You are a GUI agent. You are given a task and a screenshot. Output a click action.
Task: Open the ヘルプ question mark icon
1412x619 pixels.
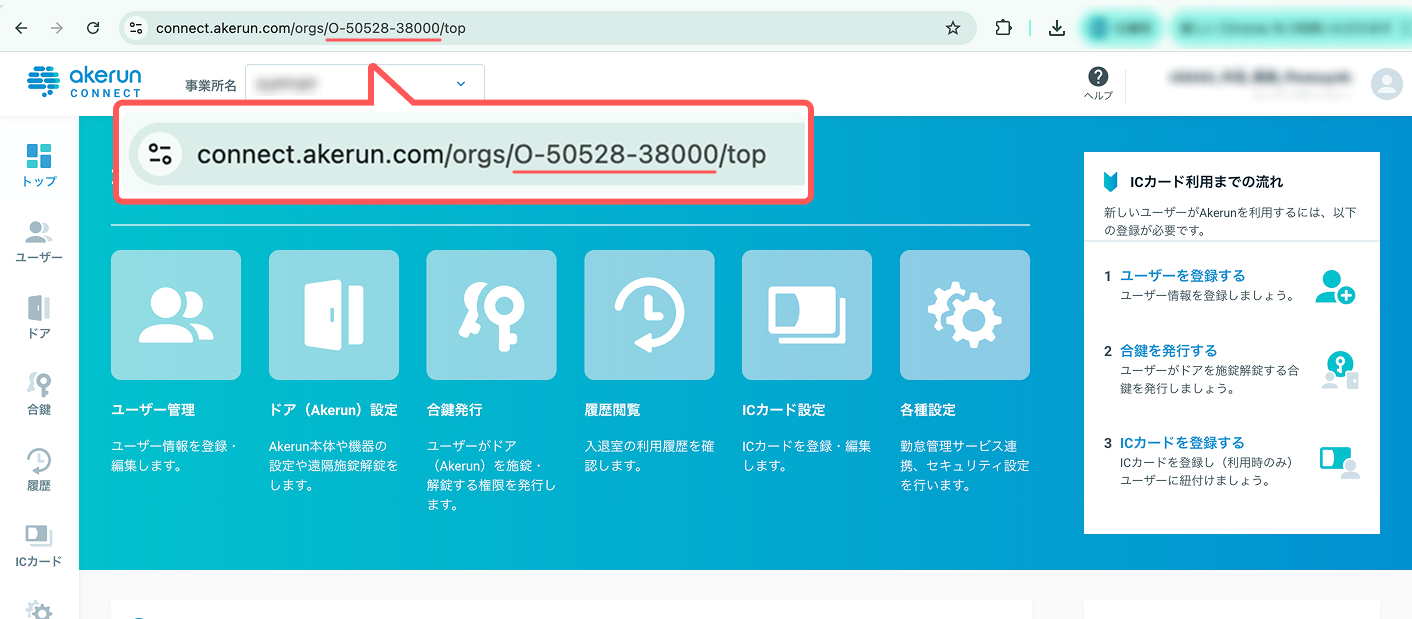(1098, 78)
